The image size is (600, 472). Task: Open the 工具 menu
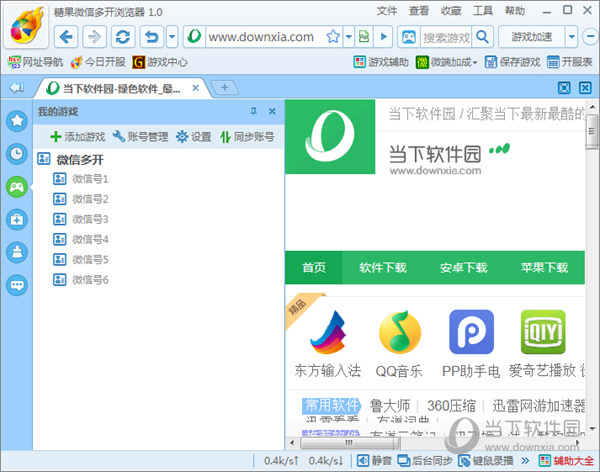coord(483,11)
